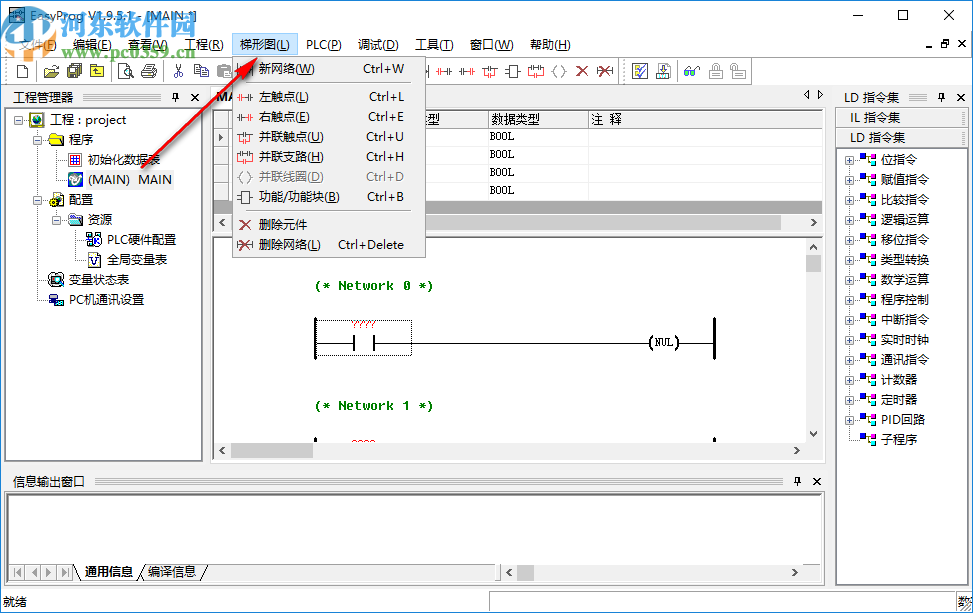Choose 删除元件 menu entry

(x=329, y=225)
